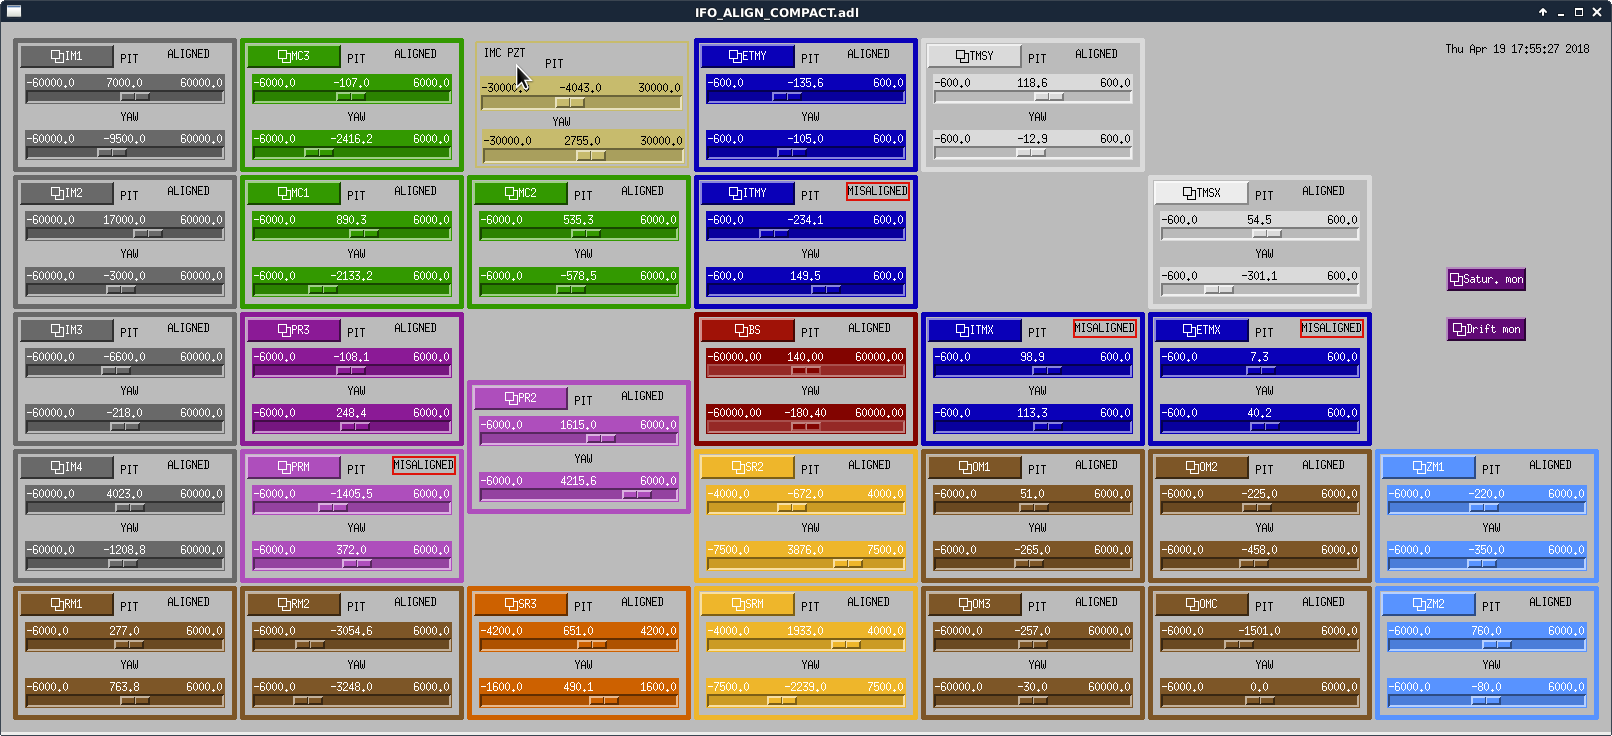Click the TMSX related display button
The width and height of the screenshot is (1612, 736).
[x=1201, y=193]
